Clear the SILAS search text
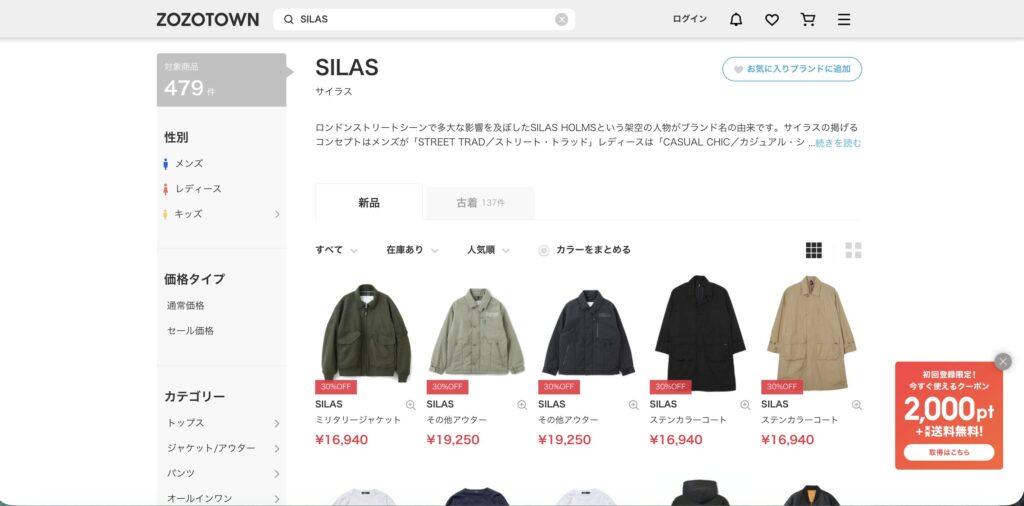The height and width of the screenshot is (506, 1024). pyautogui.click(x=562, y=20)
